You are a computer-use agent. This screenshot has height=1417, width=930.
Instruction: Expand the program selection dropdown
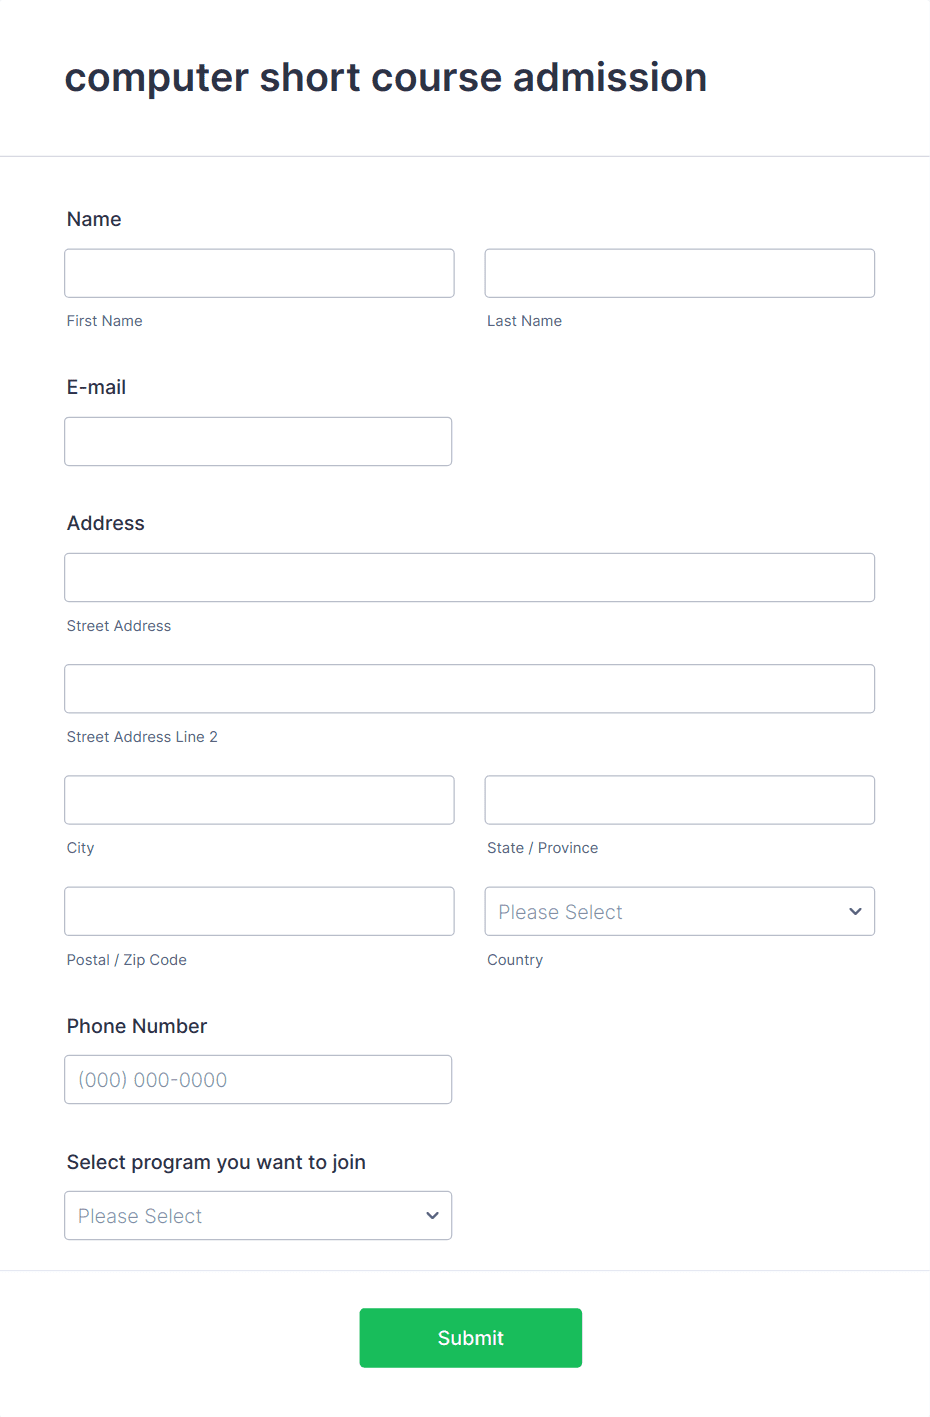click(x=258, y=1215)
